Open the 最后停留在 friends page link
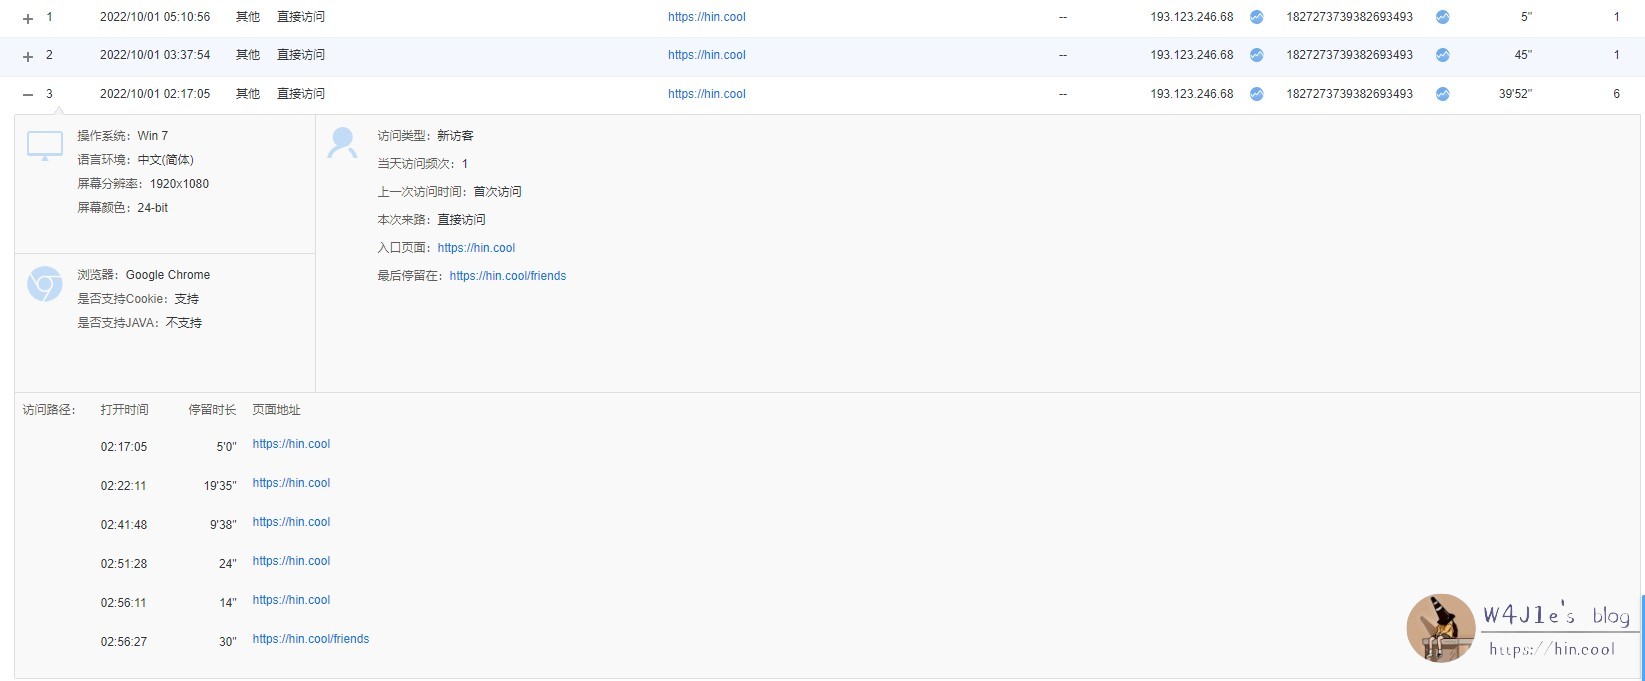This screenshot has width=1645, height=681. (507, 276)
